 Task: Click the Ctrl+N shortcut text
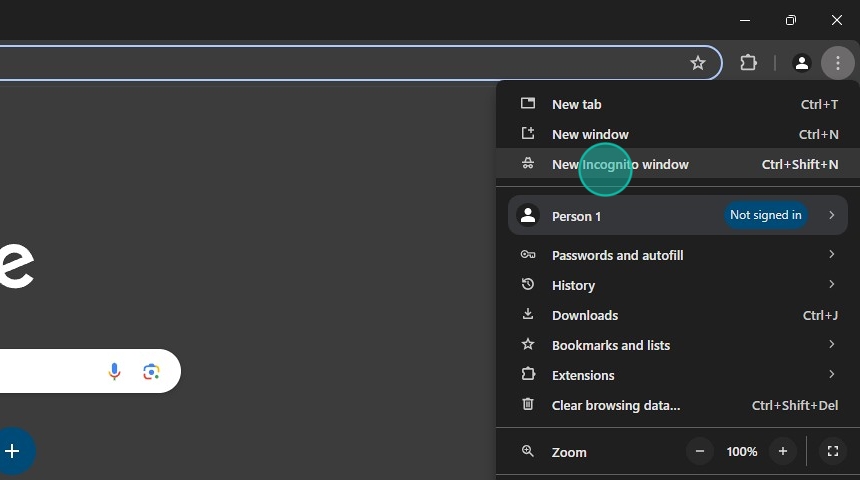point(818,134)
